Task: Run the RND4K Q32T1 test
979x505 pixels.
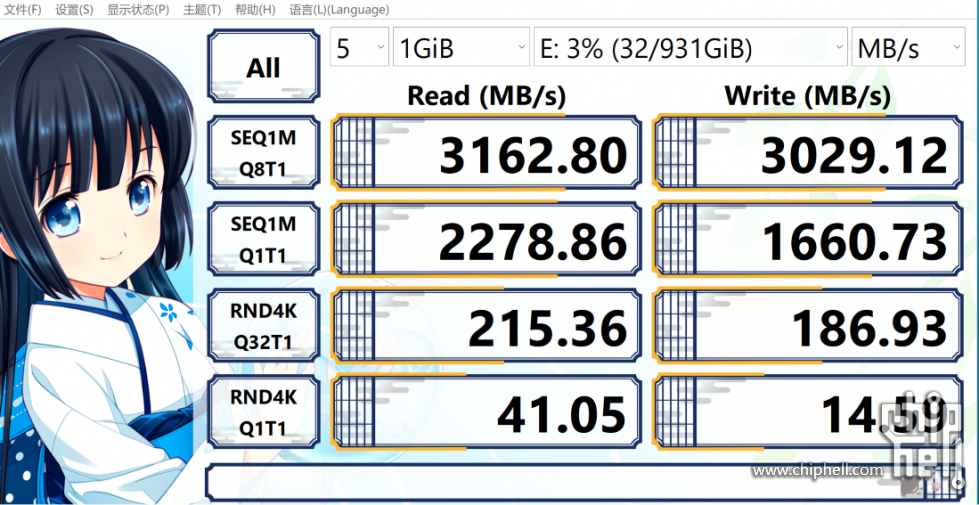Action: 263,325
